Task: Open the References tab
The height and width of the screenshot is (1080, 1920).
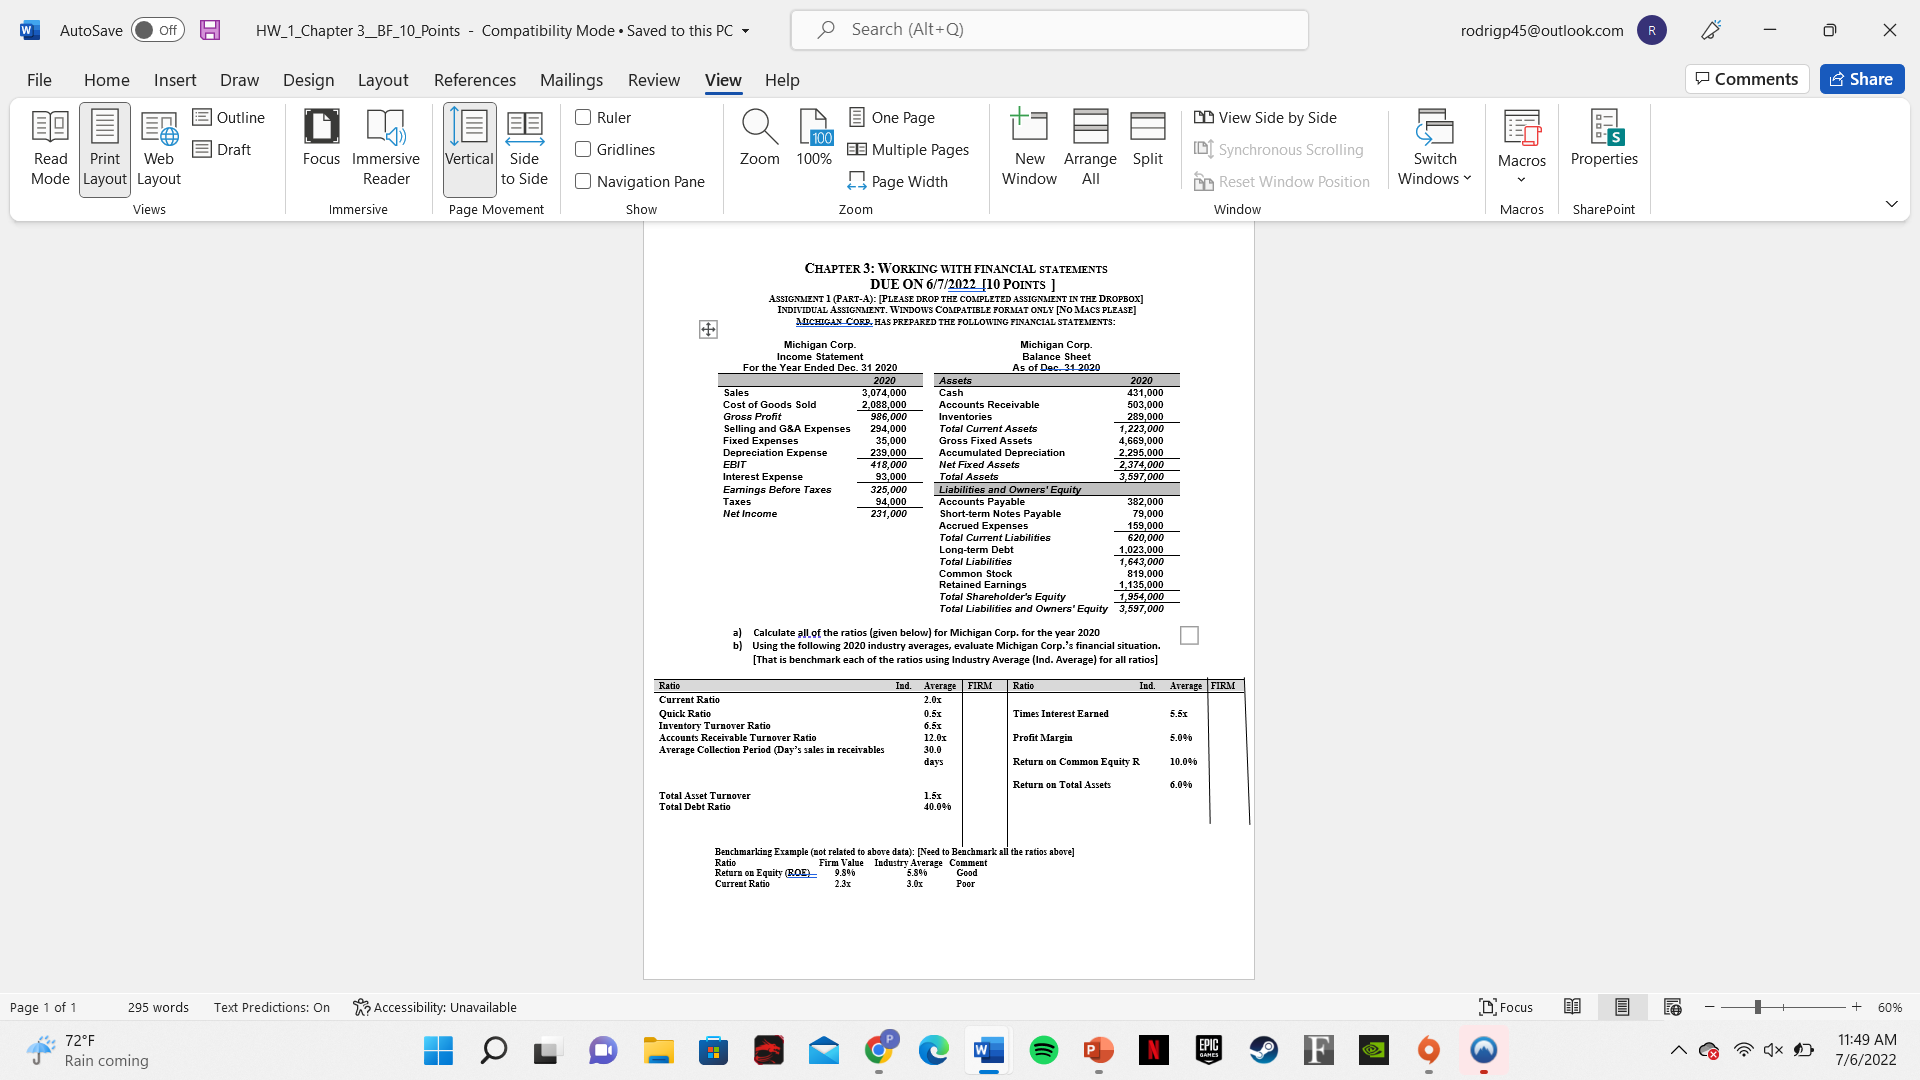Action: pos(474,80)
